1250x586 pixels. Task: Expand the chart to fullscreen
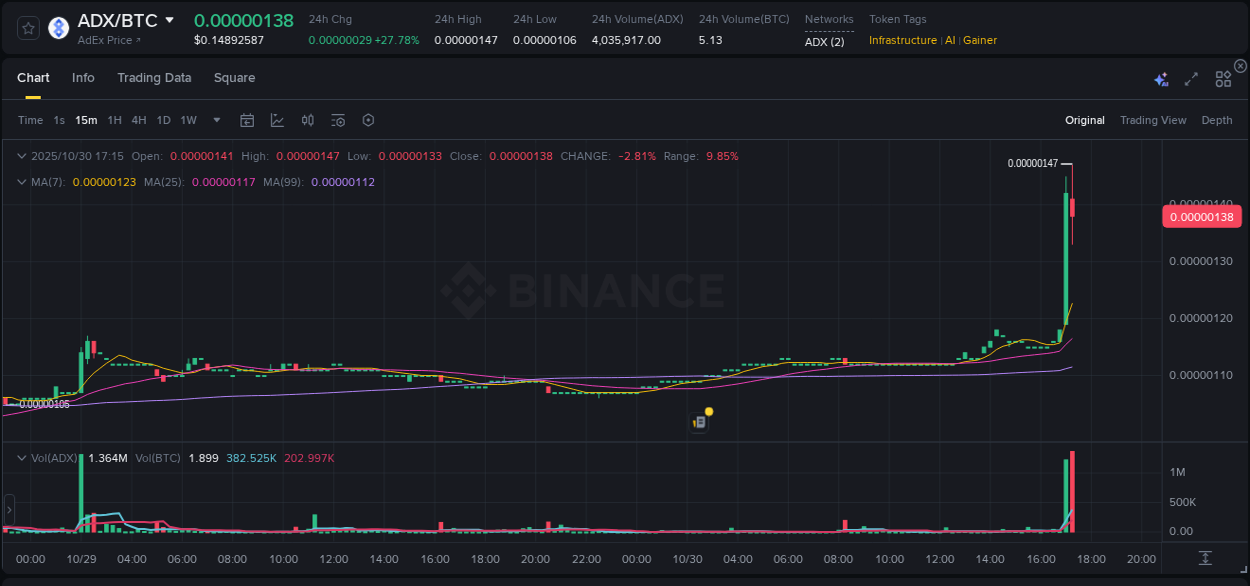click(x=1191, y=77)
